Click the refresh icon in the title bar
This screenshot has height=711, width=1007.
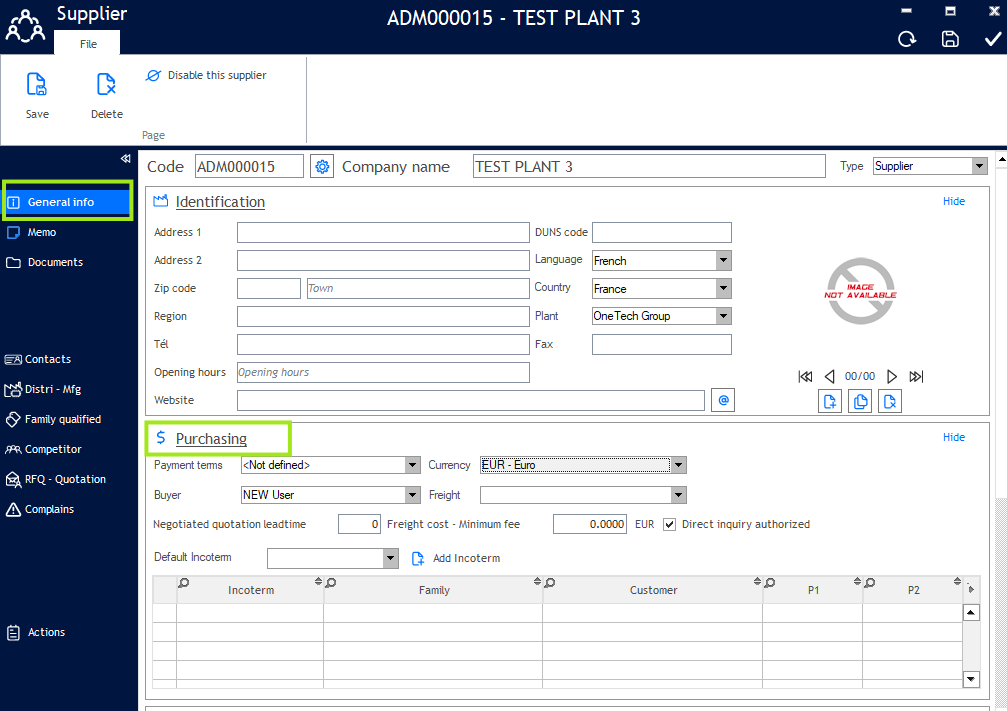point(907,39)
